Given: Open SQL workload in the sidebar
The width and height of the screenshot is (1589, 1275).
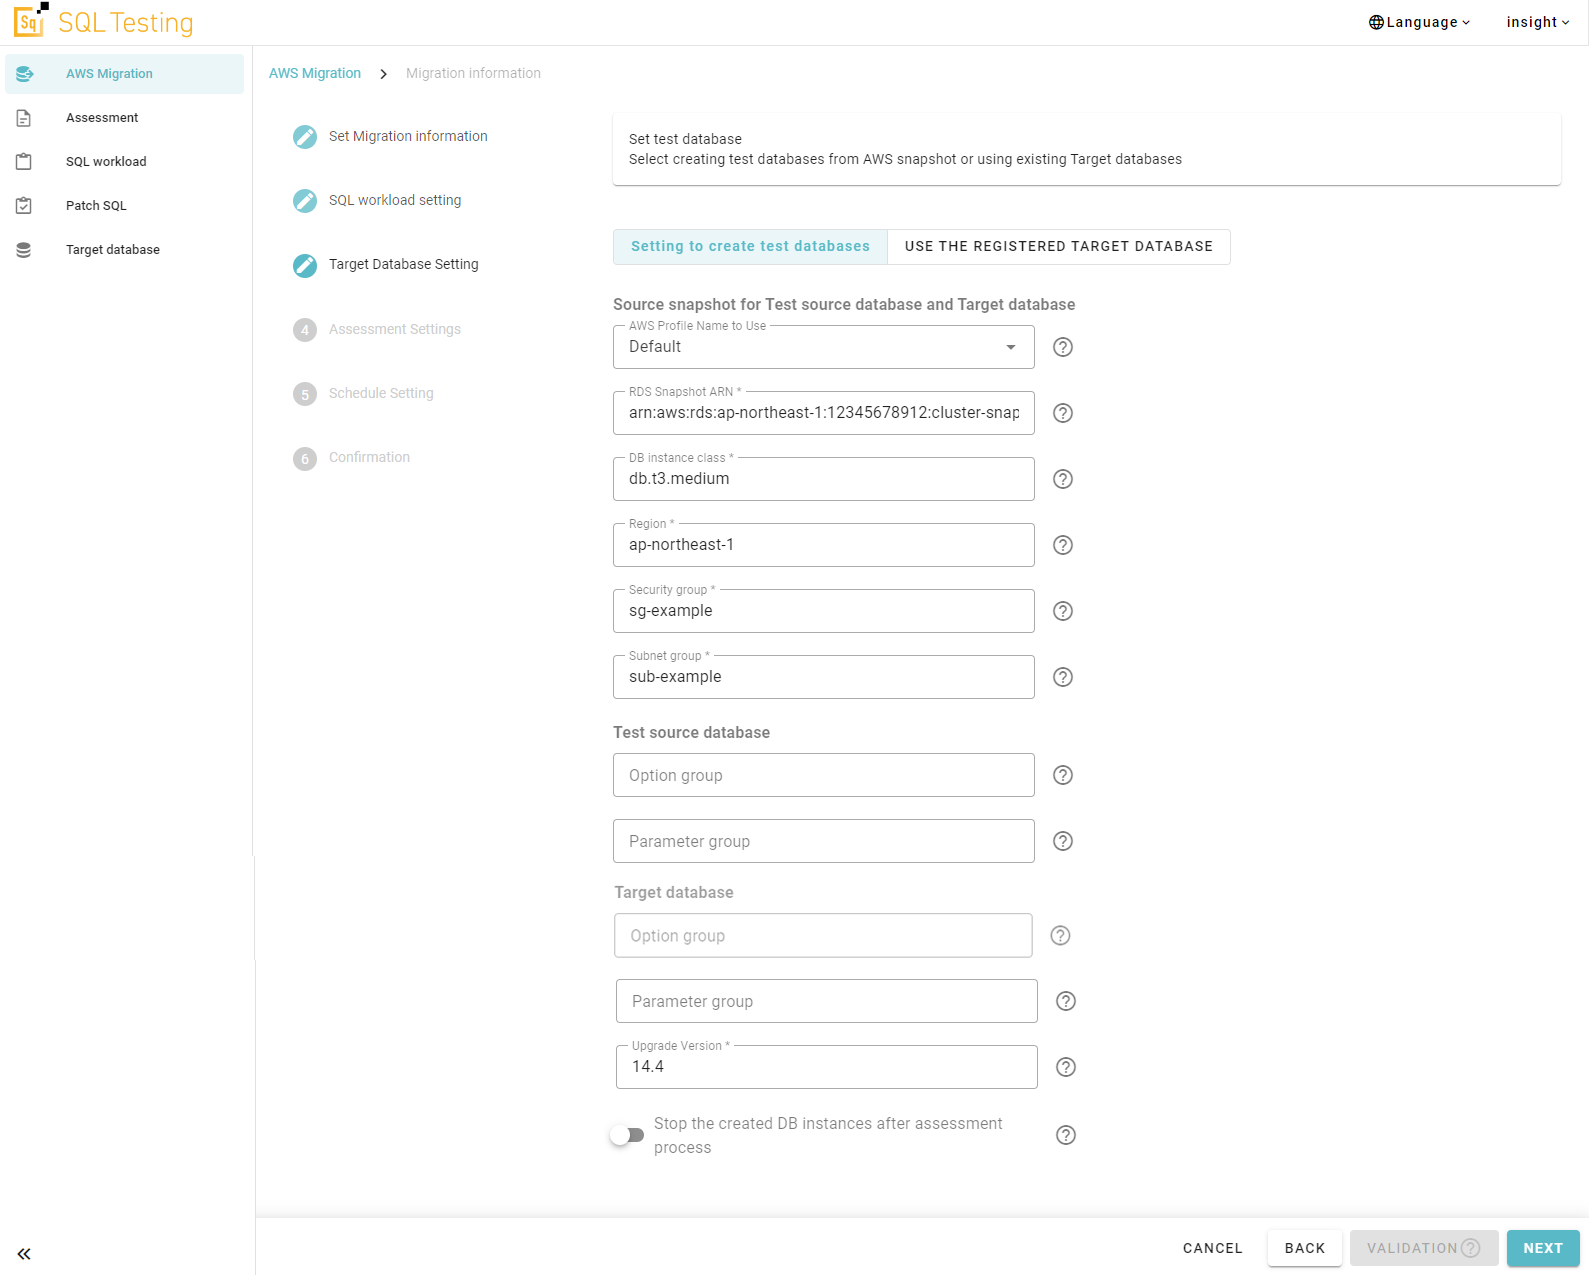Looking at the screenshot, I should point(124,162).
